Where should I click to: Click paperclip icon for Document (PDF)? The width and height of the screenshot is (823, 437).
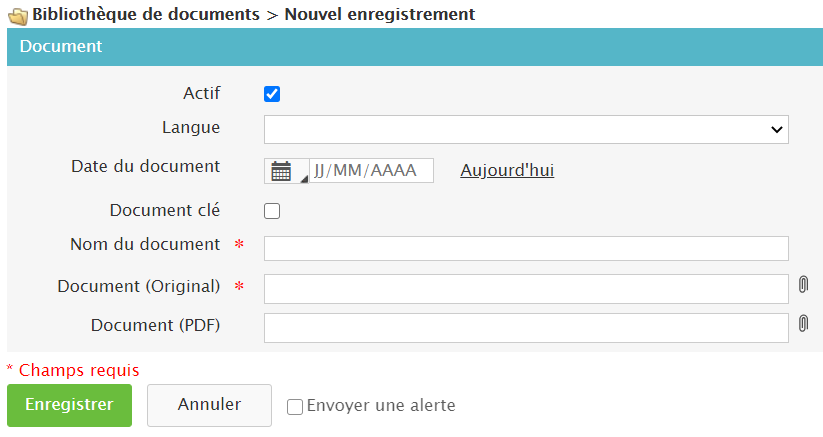point(803,324)
